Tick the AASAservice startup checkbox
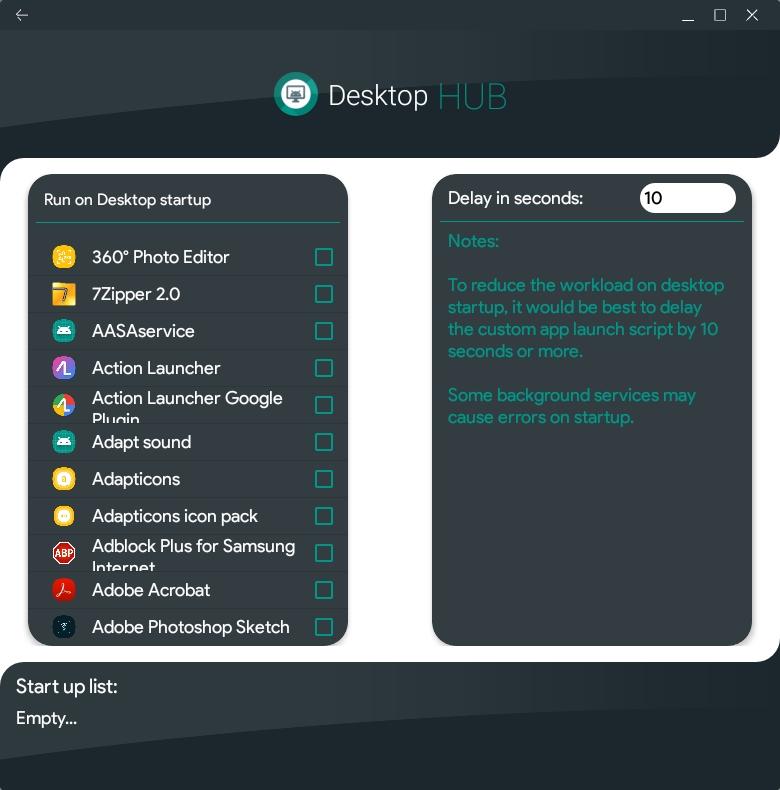The image size is (780, 790). [323, 331]
